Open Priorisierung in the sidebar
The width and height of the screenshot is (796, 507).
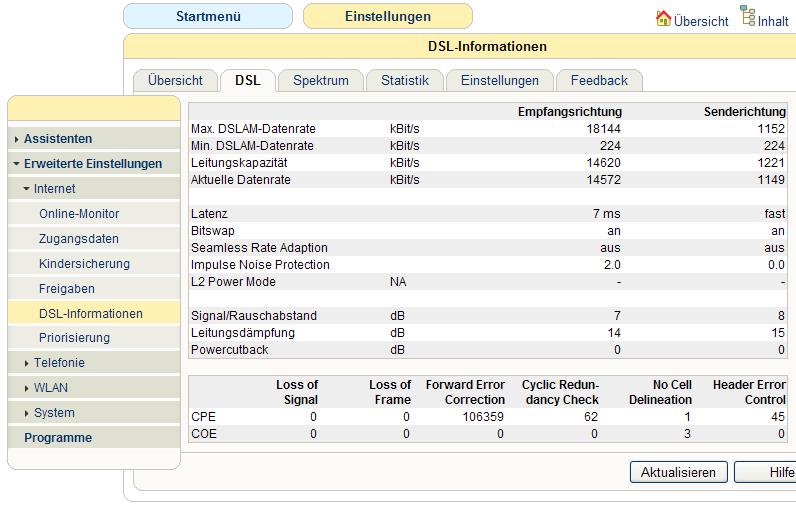click(74, 337)
